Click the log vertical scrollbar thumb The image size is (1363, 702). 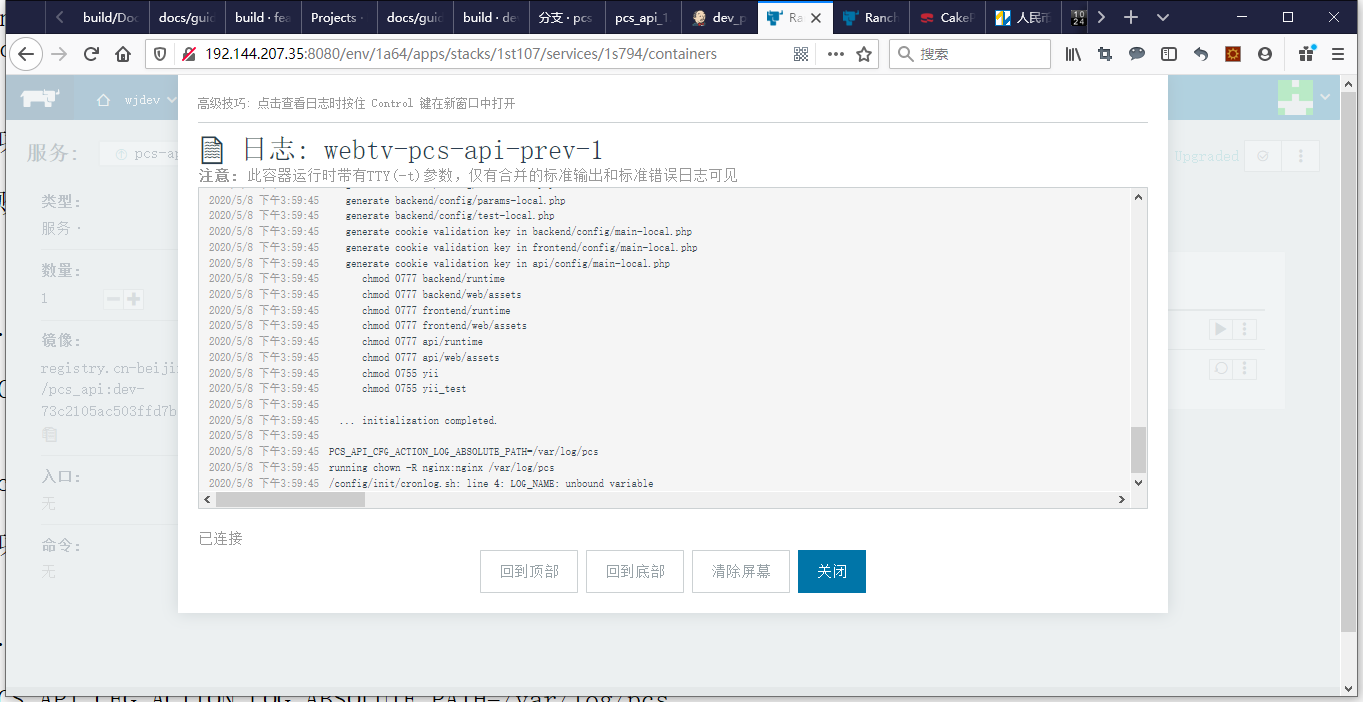[x=1138, y=449]
